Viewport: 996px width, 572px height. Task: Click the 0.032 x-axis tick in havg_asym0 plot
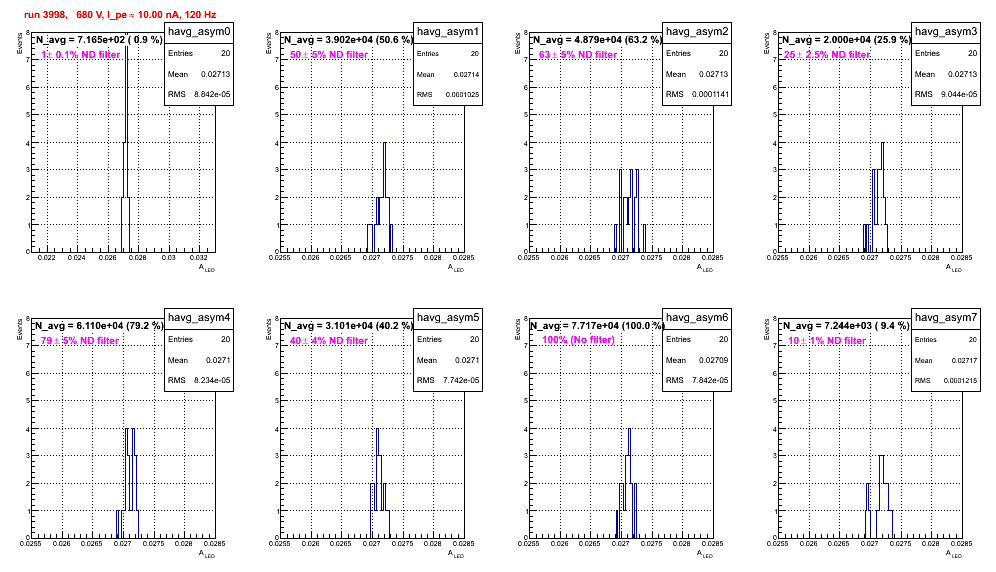[x=199, y=258]
